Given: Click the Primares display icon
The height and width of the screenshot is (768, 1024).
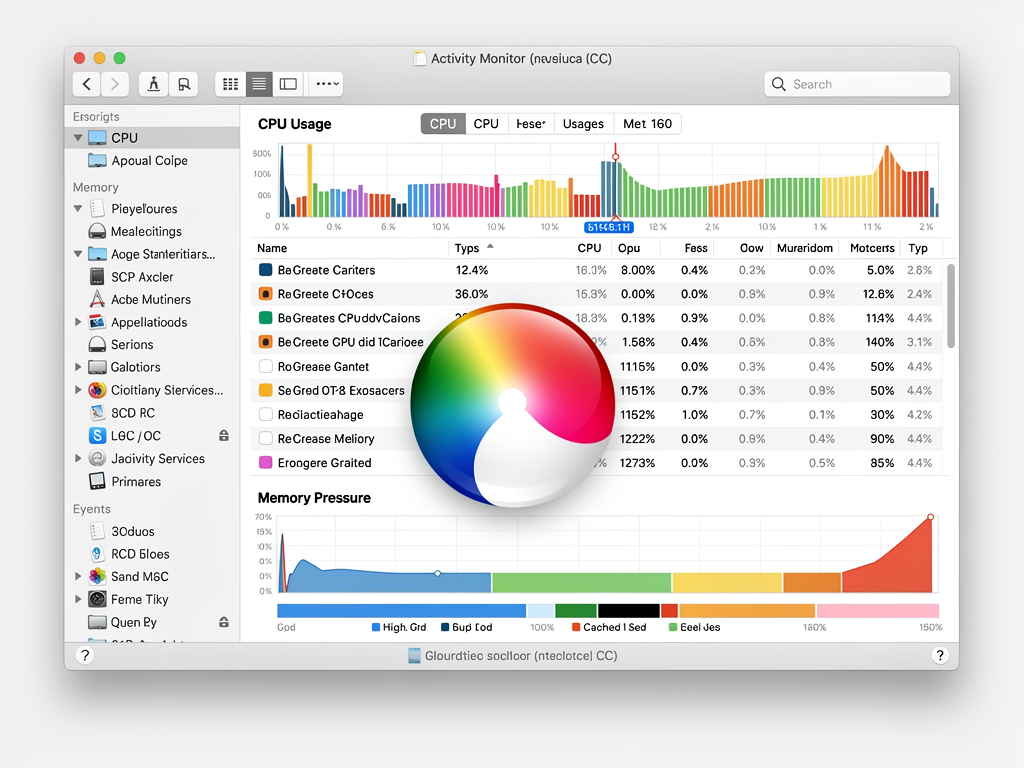Looking at the screenshot, I should tap(97, 481).
